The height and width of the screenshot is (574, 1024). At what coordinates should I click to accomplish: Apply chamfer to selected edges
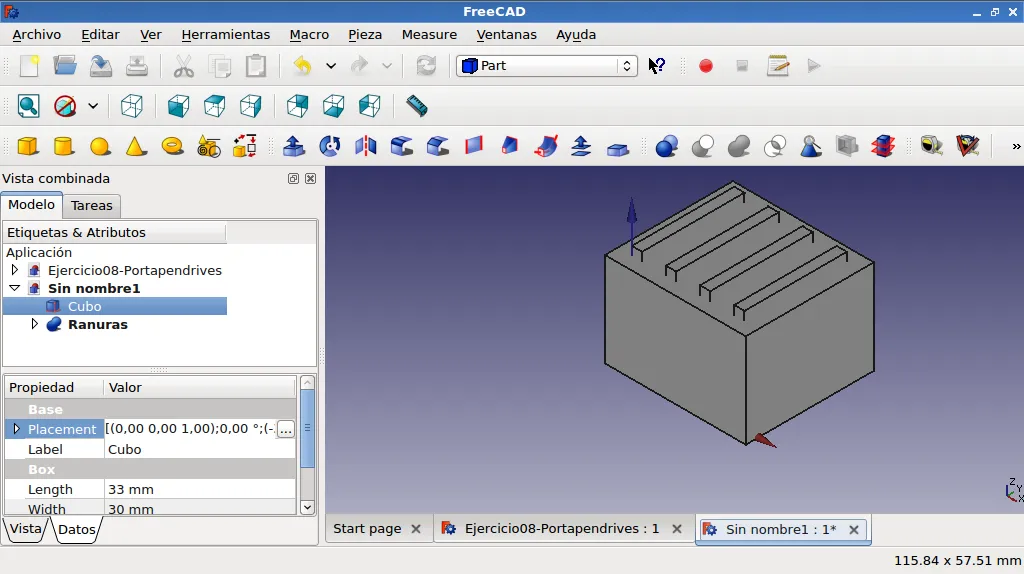(x=438, y=146)
